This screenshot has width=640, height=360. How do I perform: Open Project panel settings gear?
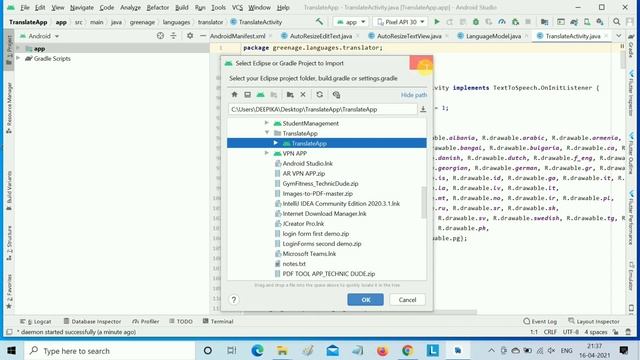coord(190,36)
